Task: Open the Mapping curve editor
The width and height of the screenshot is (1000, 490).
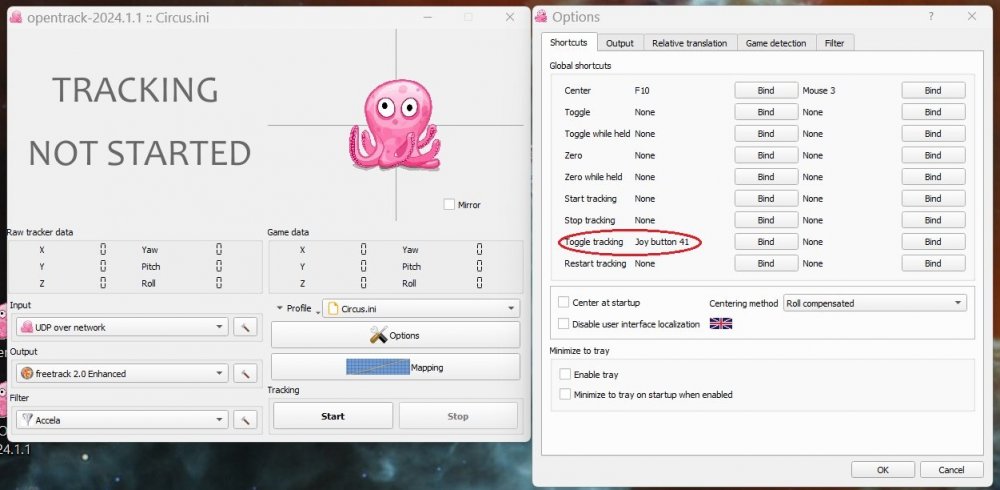Action: 395,367
